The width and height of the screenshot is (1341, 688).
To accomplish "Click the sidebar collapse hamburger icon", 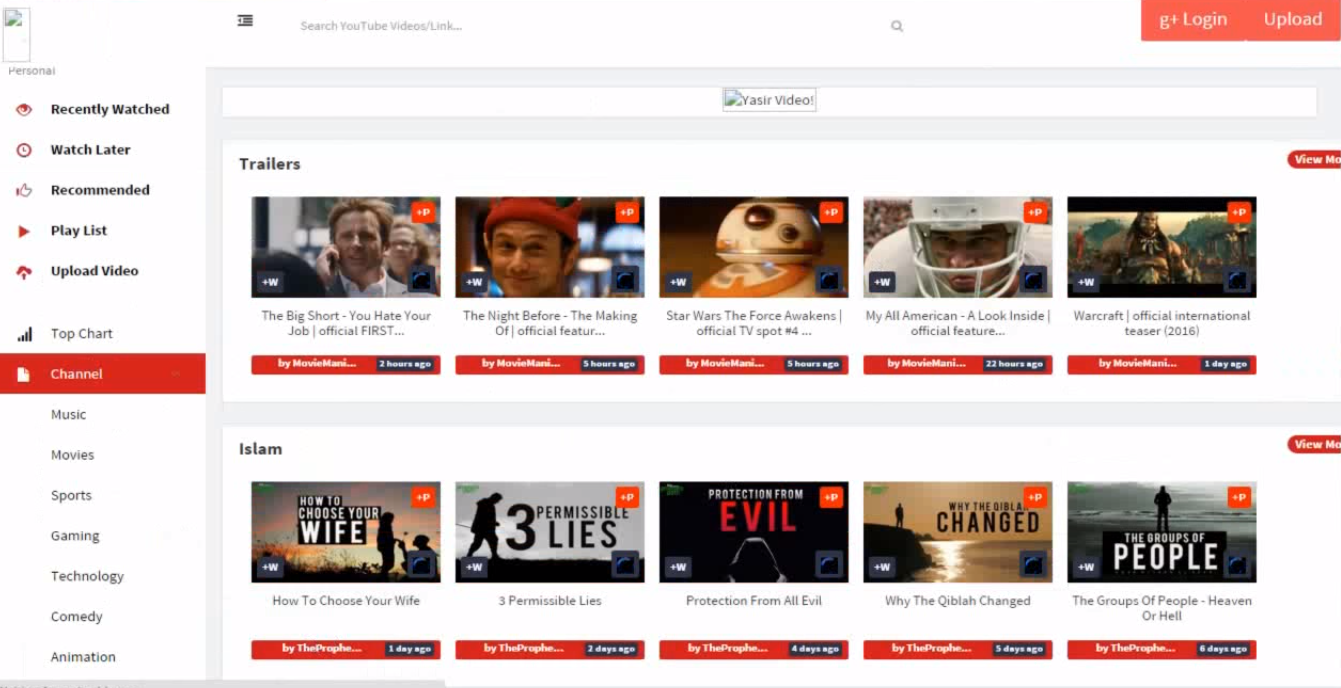I will (245, 21).
